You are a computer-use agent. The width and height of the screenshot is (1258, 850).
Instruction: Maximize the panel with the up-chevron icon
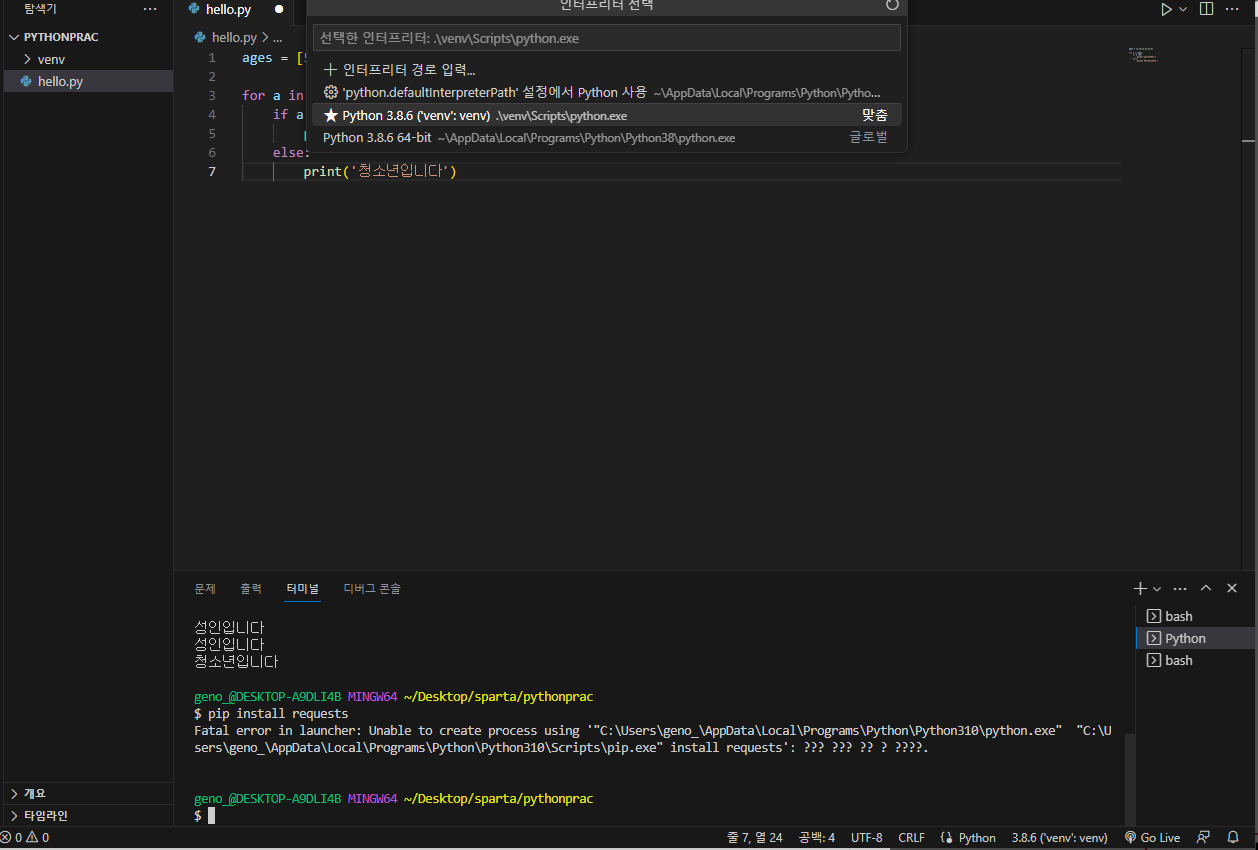1206,589
